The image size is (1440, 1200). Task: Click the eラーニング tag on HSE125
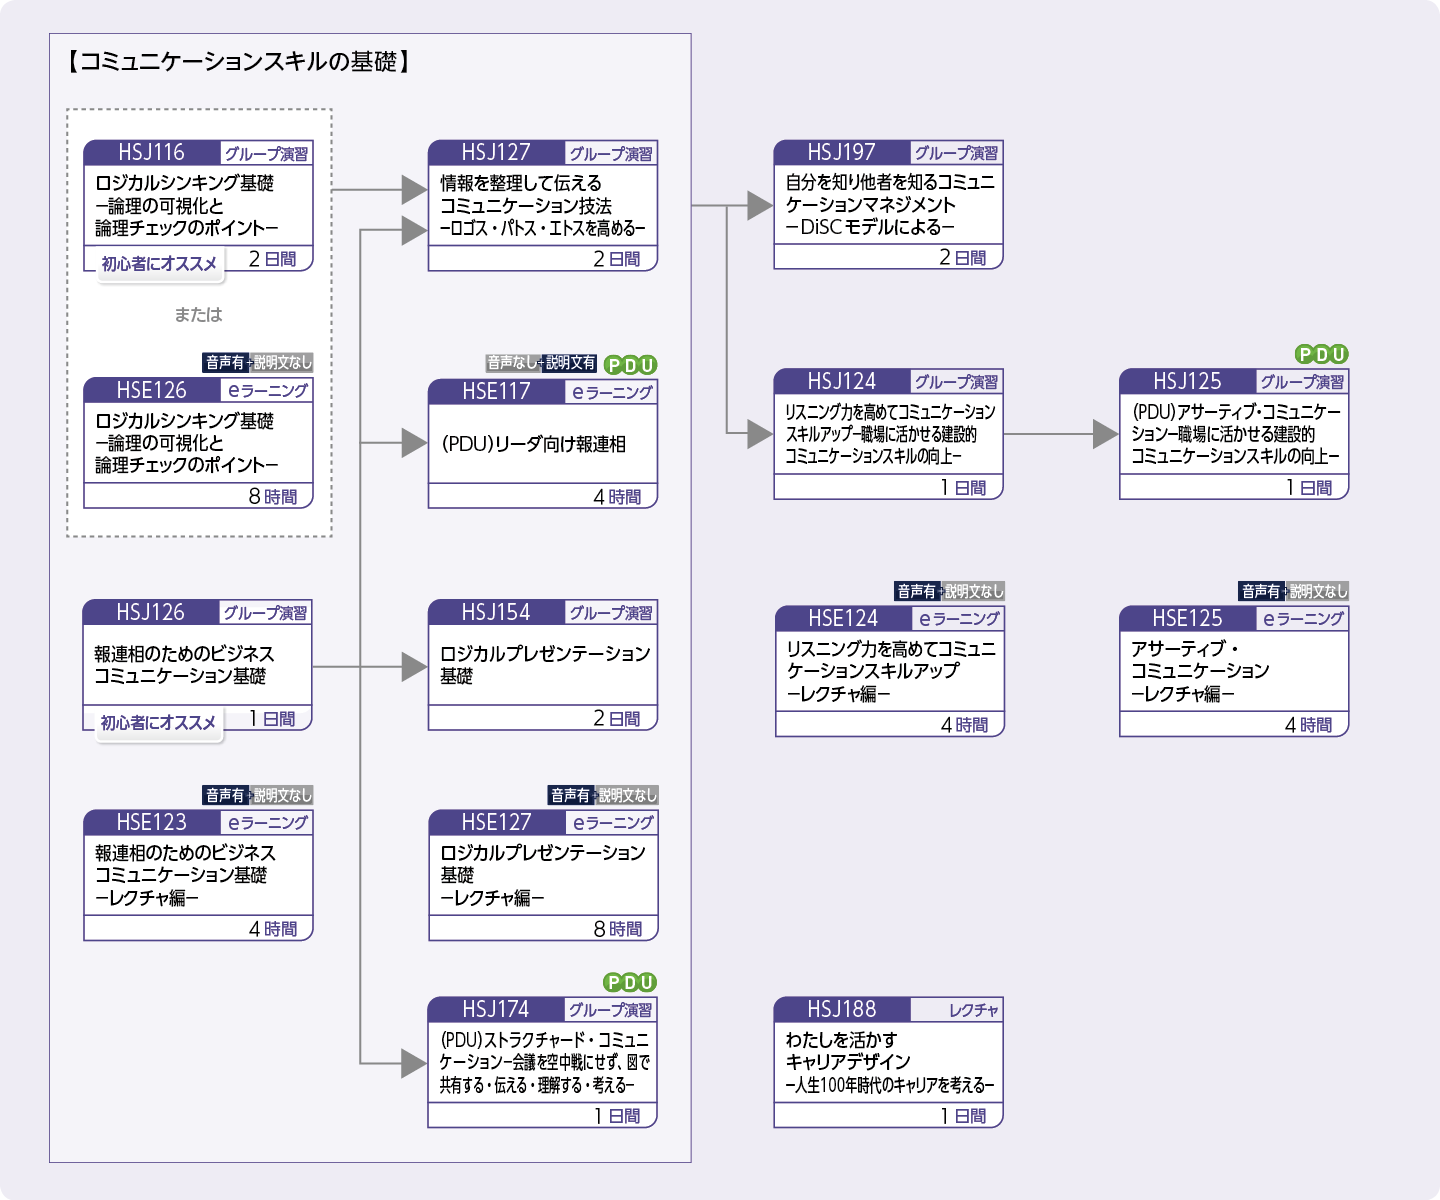[1302, 619]
